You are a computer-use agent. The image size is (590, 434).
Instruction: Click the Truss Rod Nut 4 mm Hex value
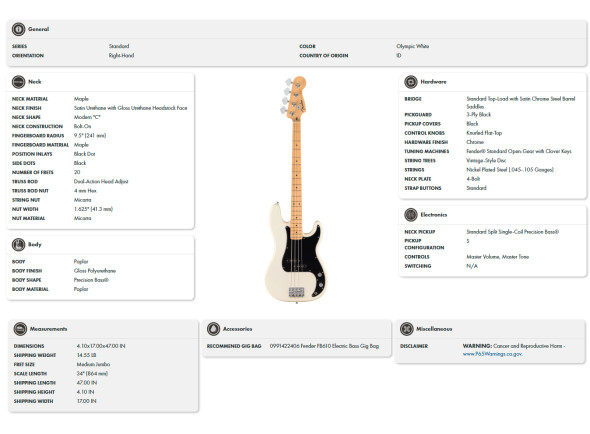(85, 191)
